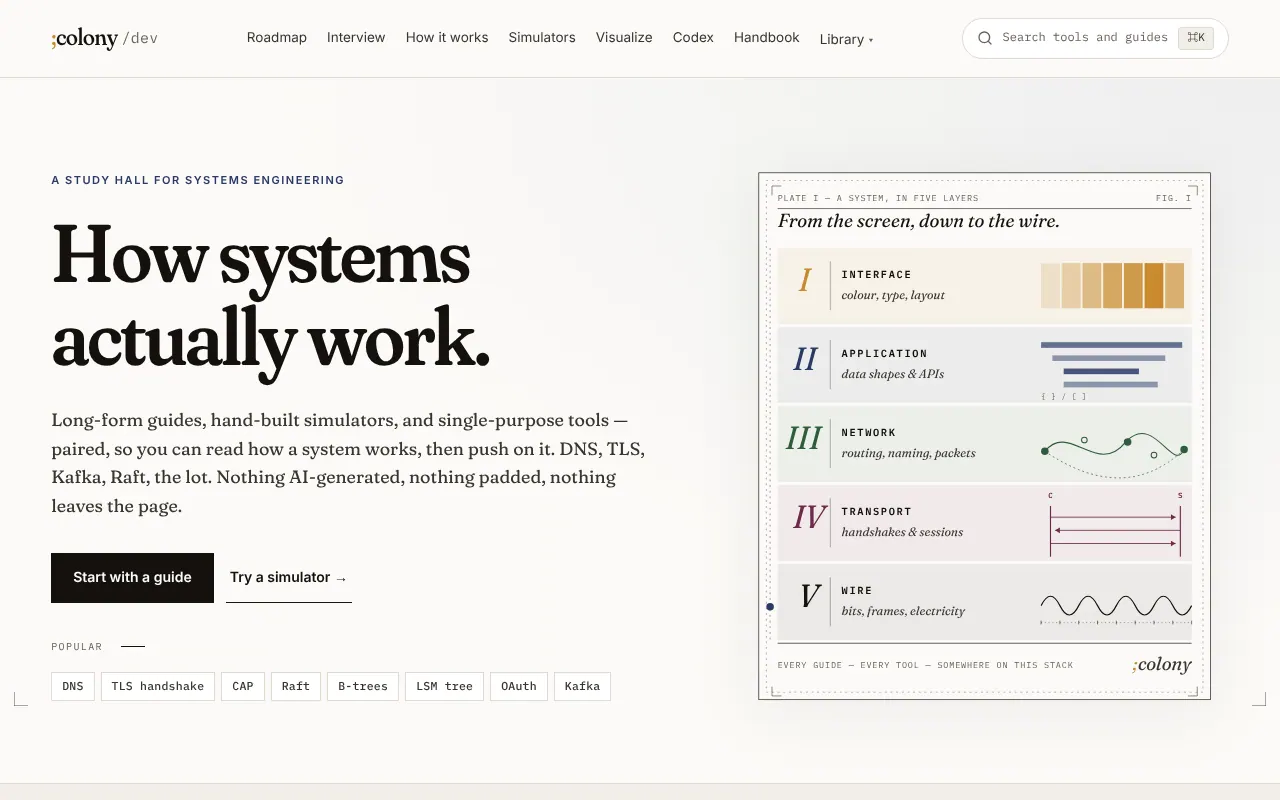Click the Roman numeral III of the Network layer
The height and width of the screenshot is (800, 1280).
point(804,438)
